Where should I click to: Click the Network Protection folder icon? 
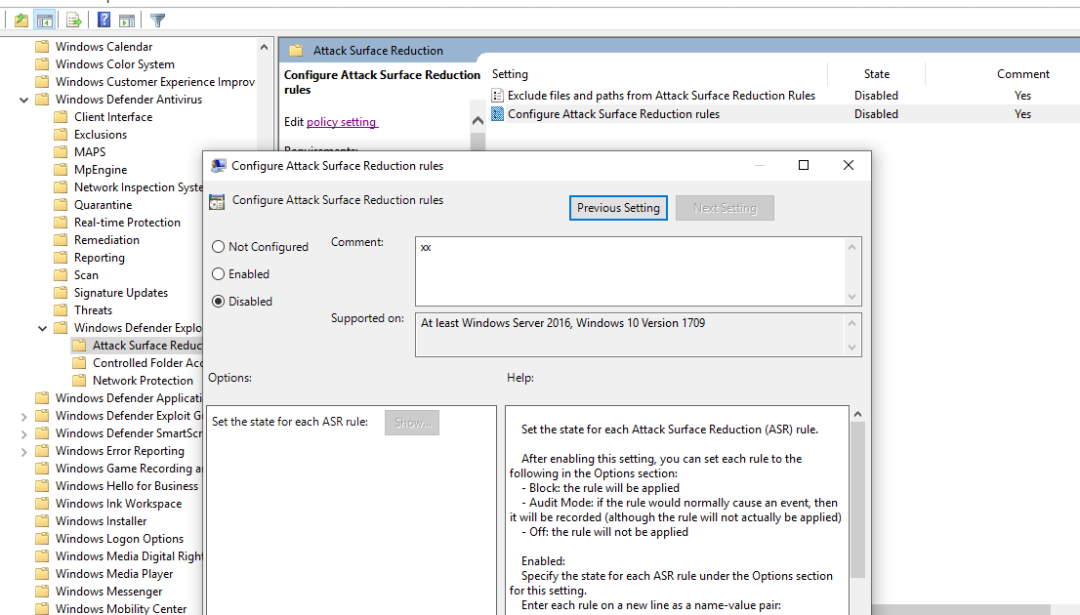pos(80,380)
